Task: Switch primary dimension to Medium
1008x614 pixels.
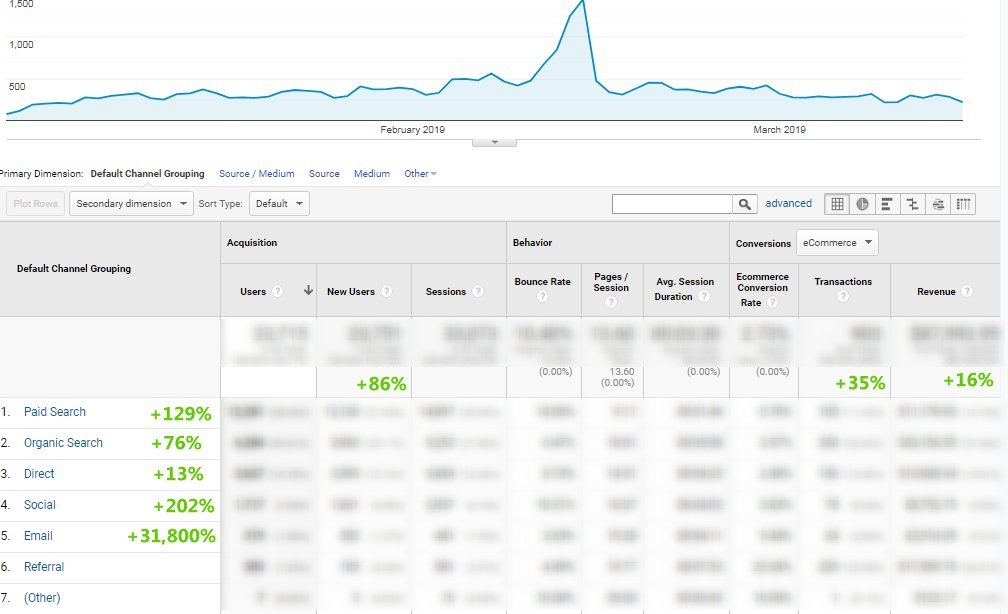Action: point(371,174)
